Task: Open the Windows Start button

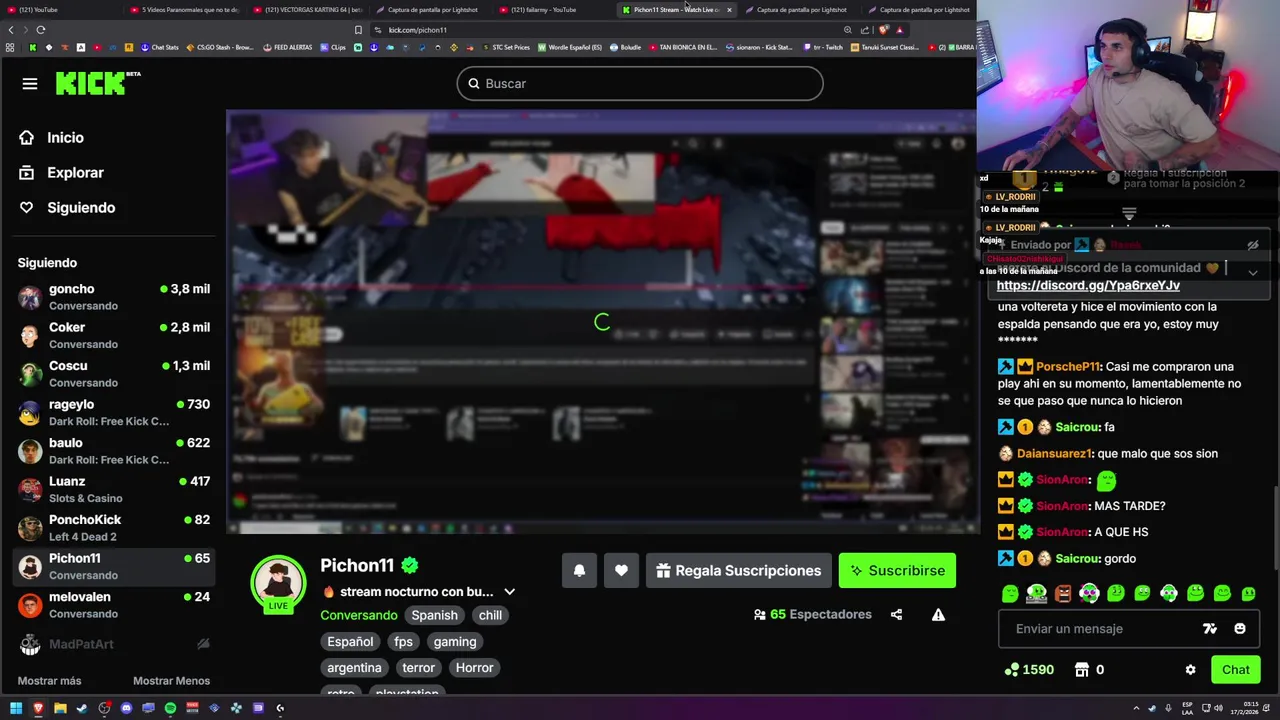Action: [x=17, y=708]
